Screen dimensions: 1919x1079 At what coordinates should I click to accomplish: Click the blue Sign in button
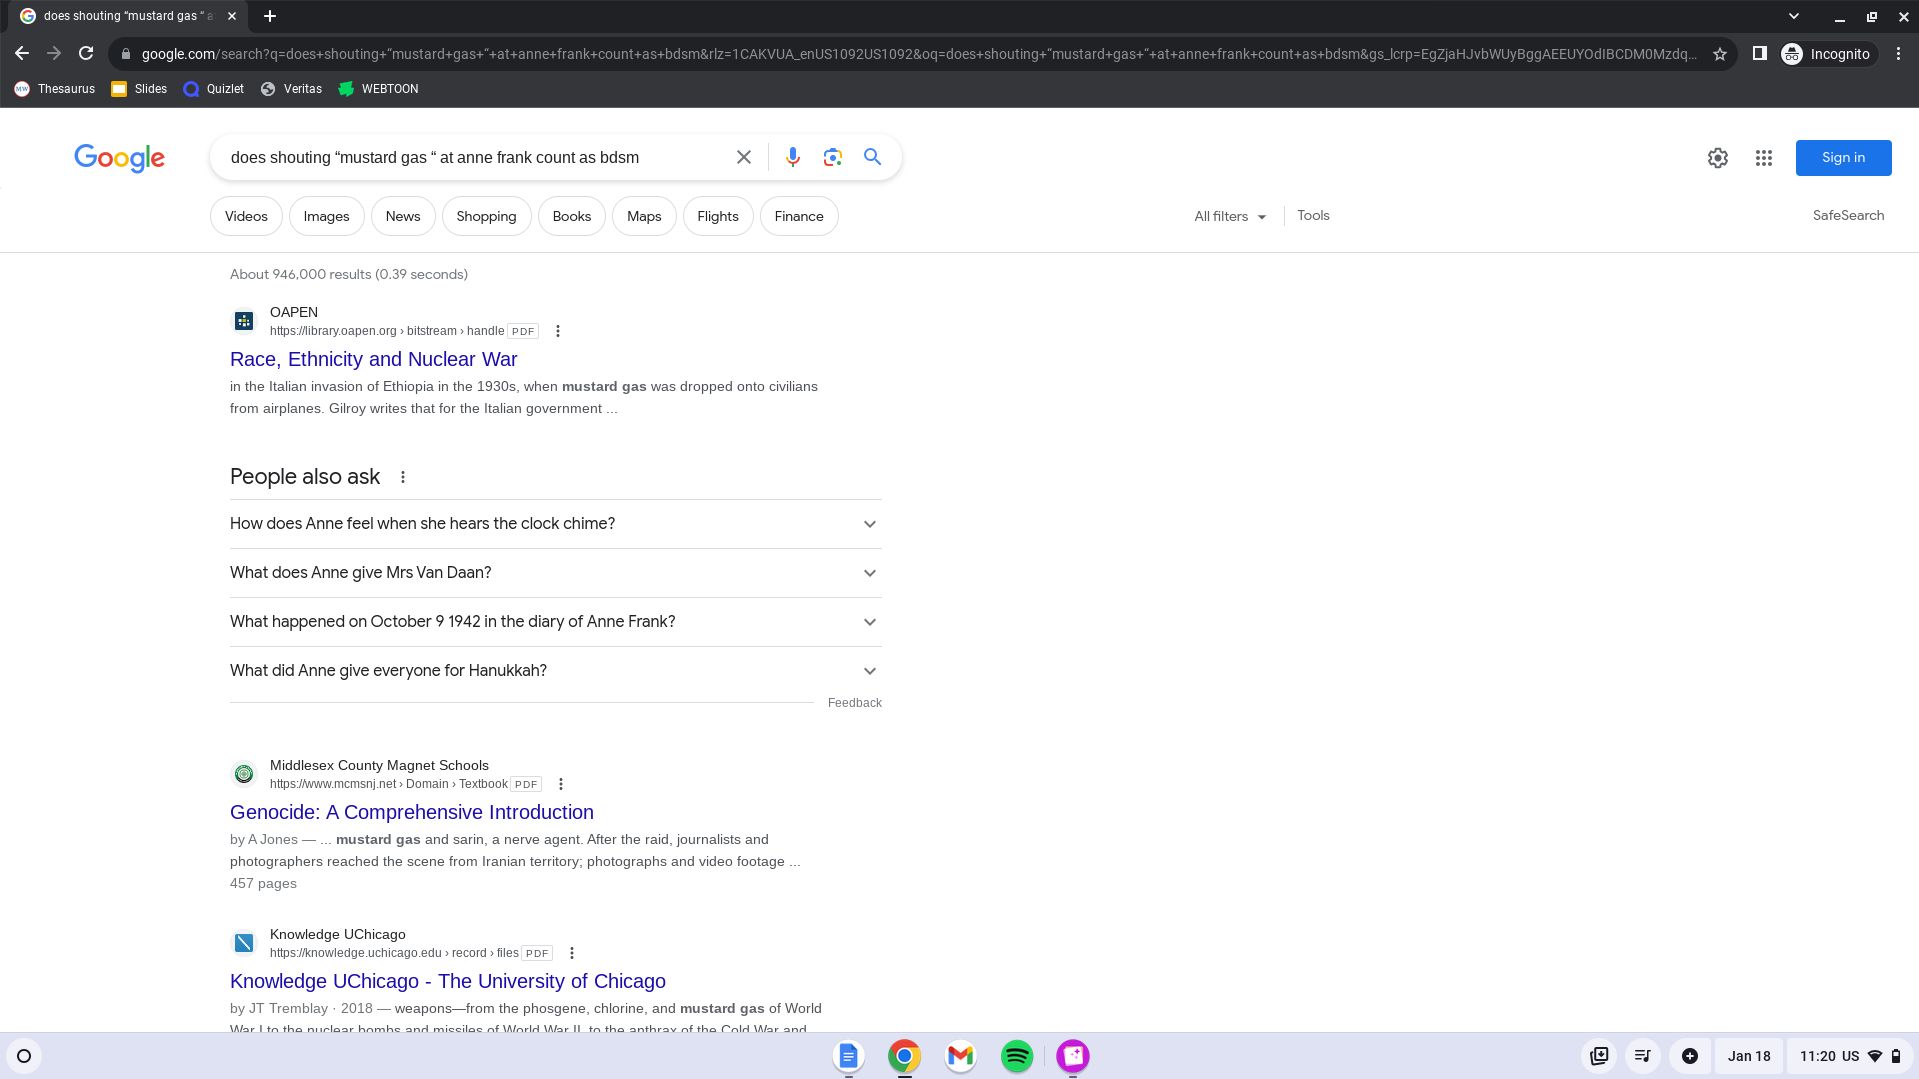click(x=1842, y=158)
